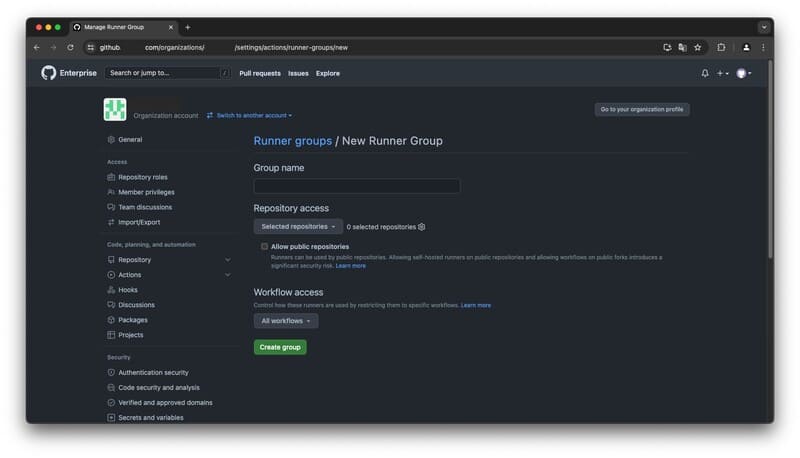
Task: Open Authentication security settings in sidebar
Action: [153, 372]
